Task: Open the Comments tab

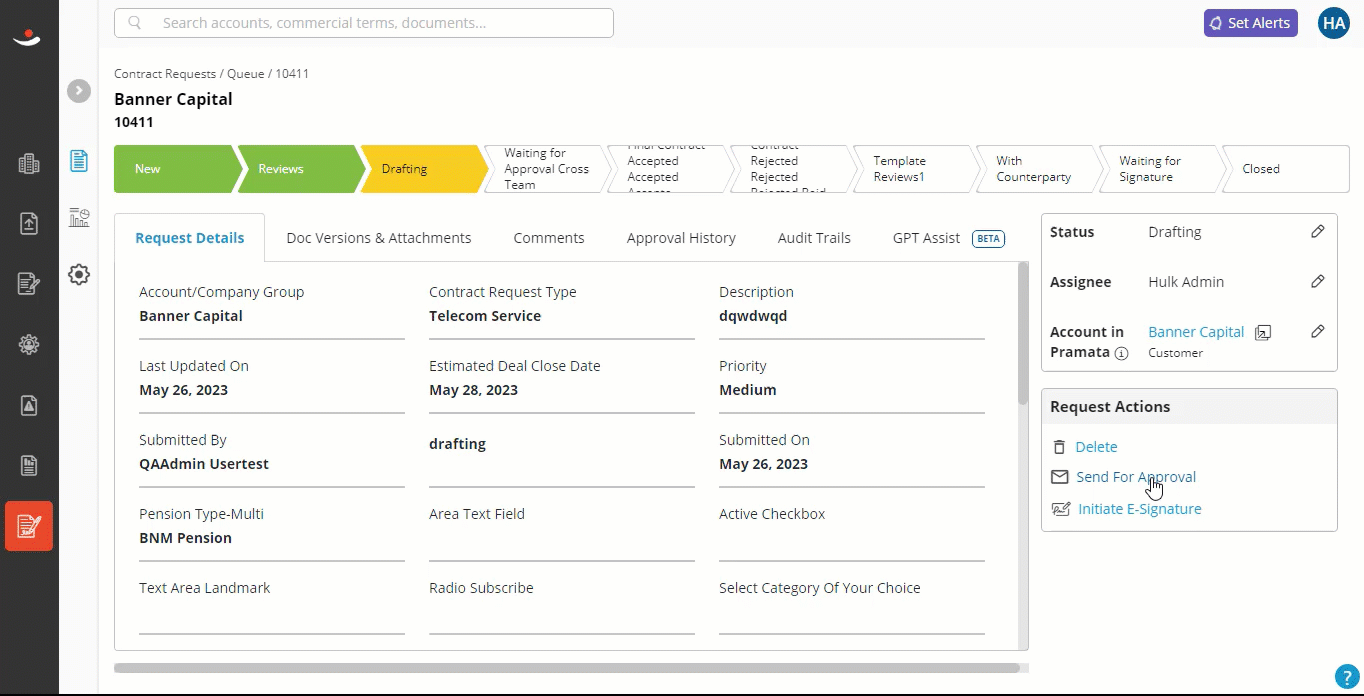Action: pos(549,238)
